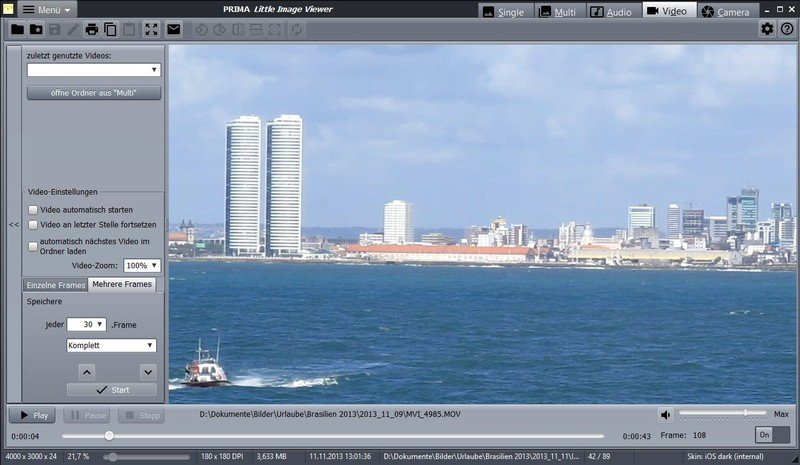Click the video path ending in MVI_4985.MOV
The height and width of the screenshot is (465, 800).
pyautogui.click(x=330, y=414)
